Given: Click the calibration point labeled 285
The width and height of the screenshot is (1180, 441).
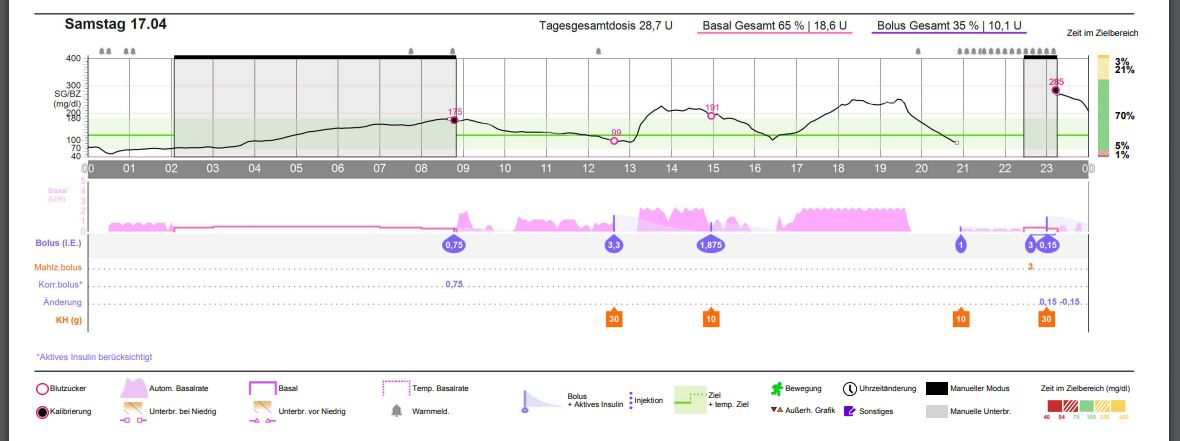Looking at the screenshot, I should (1055, 90).
